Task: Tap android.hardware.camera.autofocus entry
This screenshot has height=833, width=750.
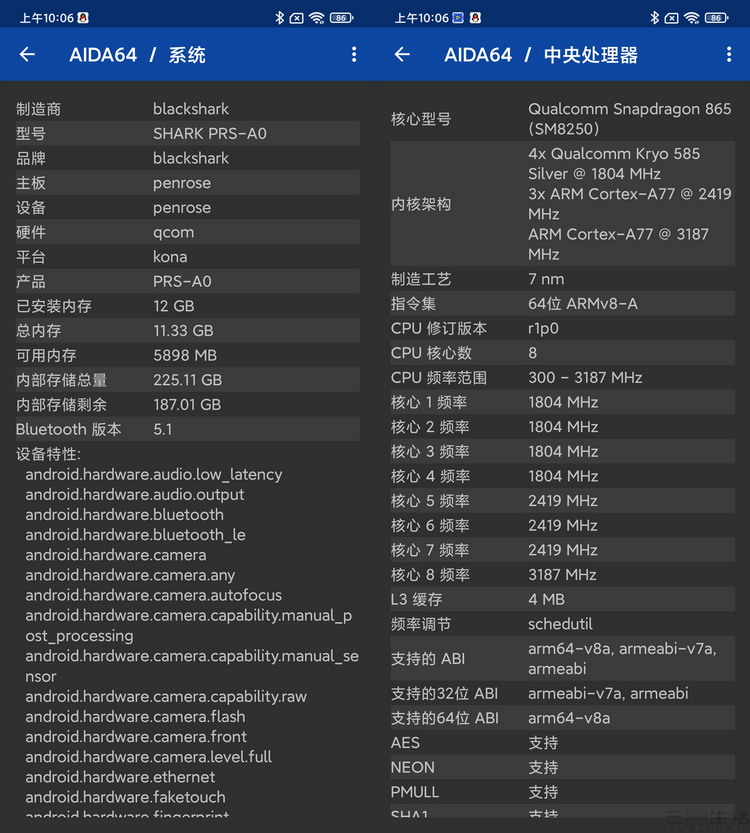Action: point(154,595)
